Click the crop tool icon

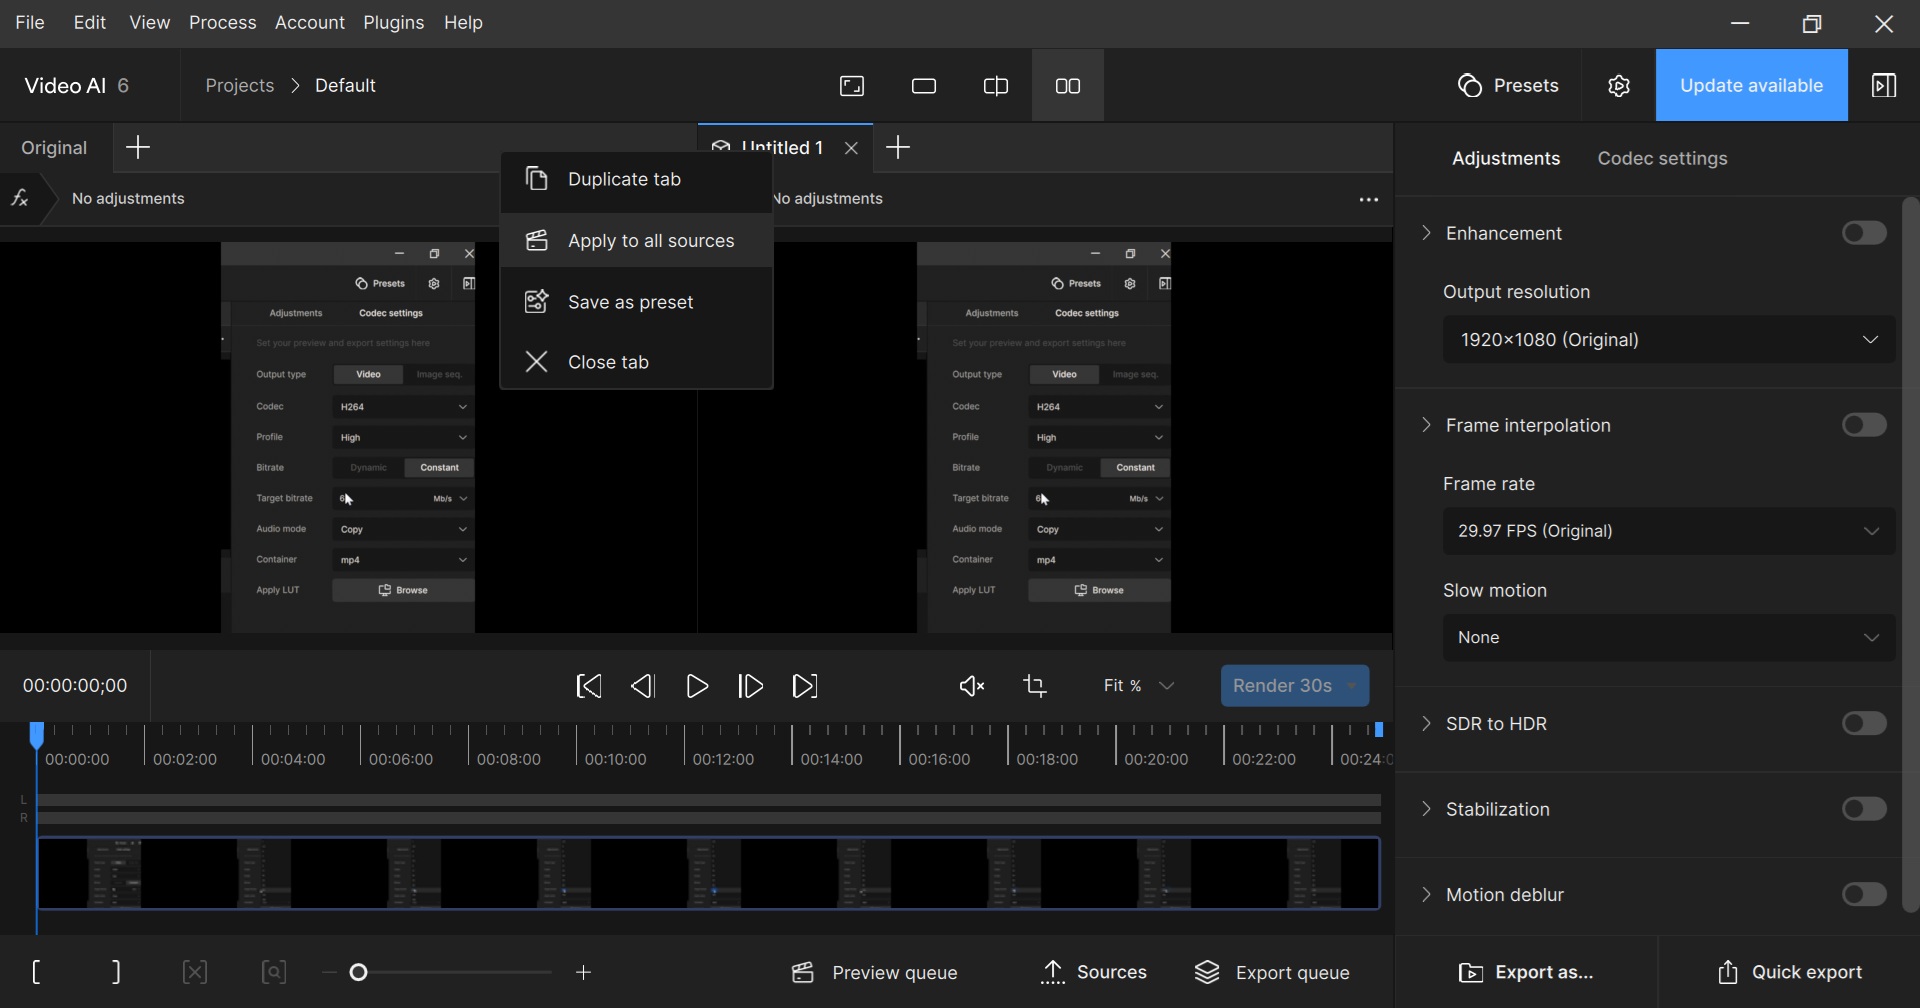coord(1035,686)
